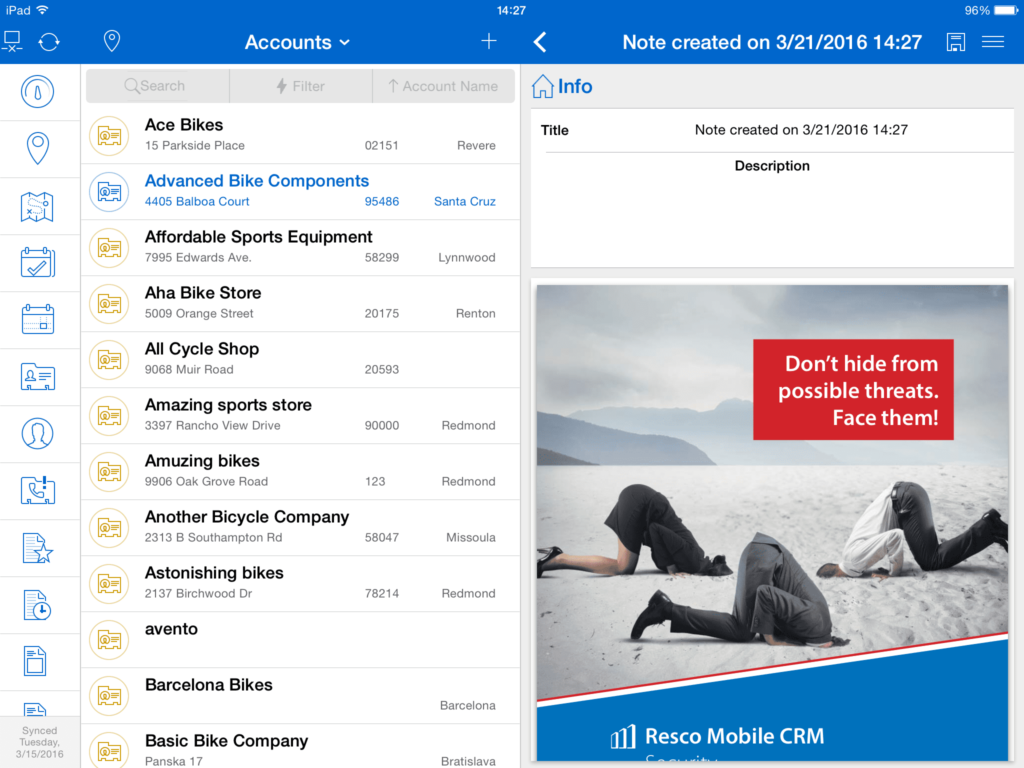Open the Advanced Bike Components account
The width and height of the screenshot is (1024, 768).
coord(256,190)
